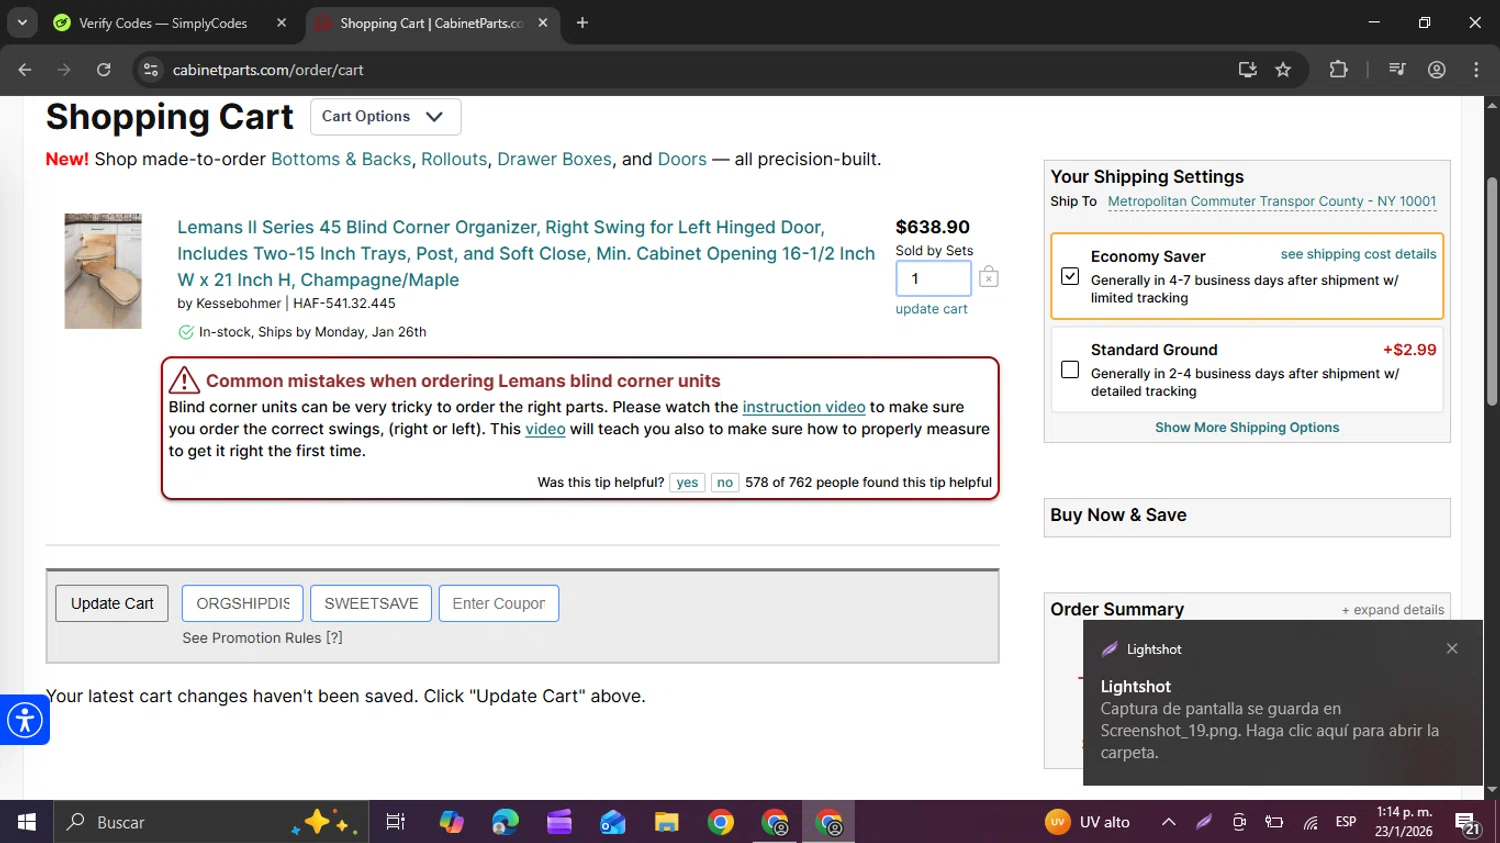Open see shipping cost details
Screen dimensions: 1500x843
1358,254
